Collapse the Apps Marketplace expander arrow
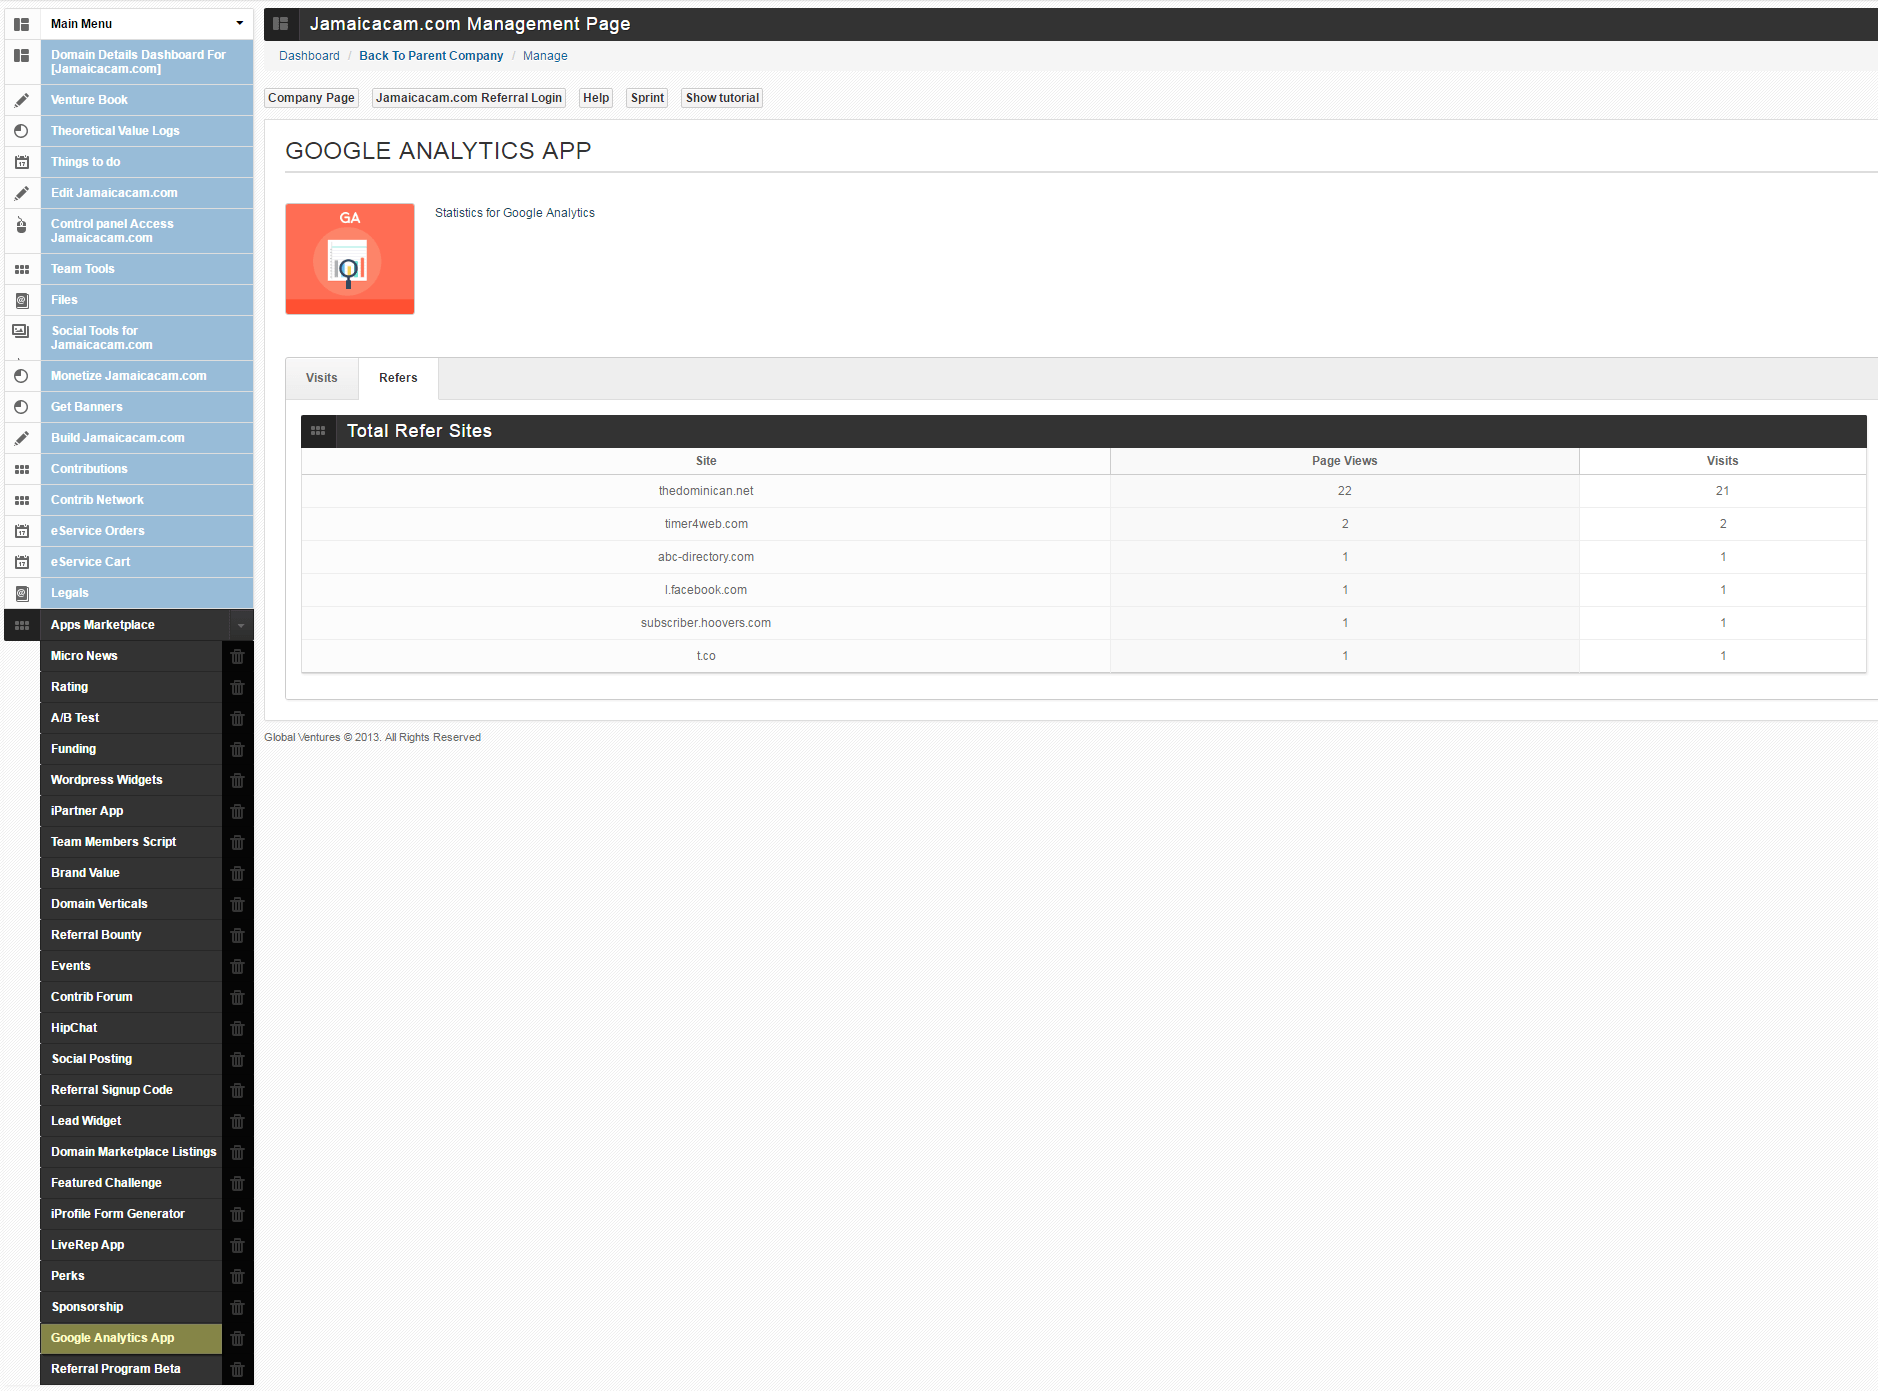Viewport: 1878px width, 1391px height. click(x=241, y=625)
